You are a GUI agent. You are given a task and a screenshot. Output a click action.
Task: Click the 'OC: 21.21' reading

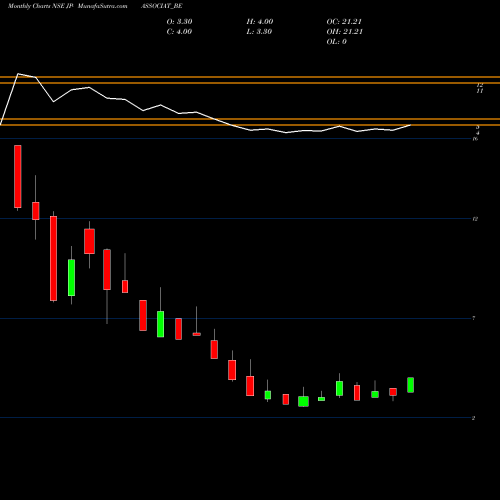tap(344, 22)
